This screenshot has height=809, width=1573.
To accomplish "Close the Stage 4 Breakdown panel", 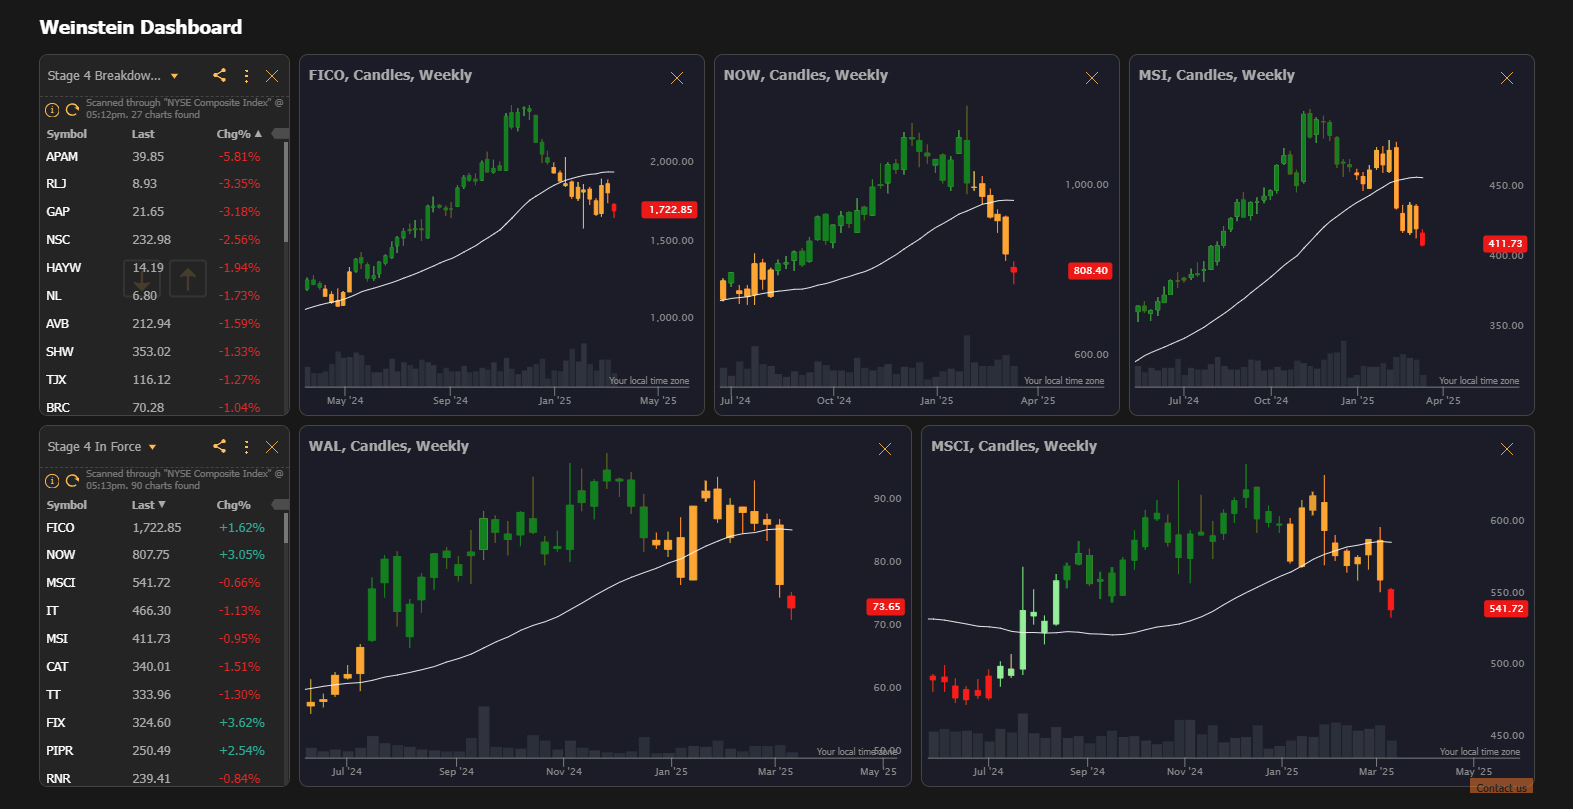I will click(x=272, y=76).
